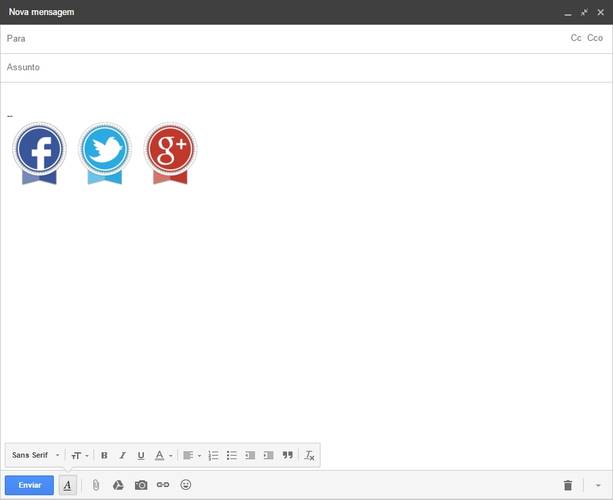Open more options arrow beside trash
This screenshot has height=500, width=613.
[598, 486]
